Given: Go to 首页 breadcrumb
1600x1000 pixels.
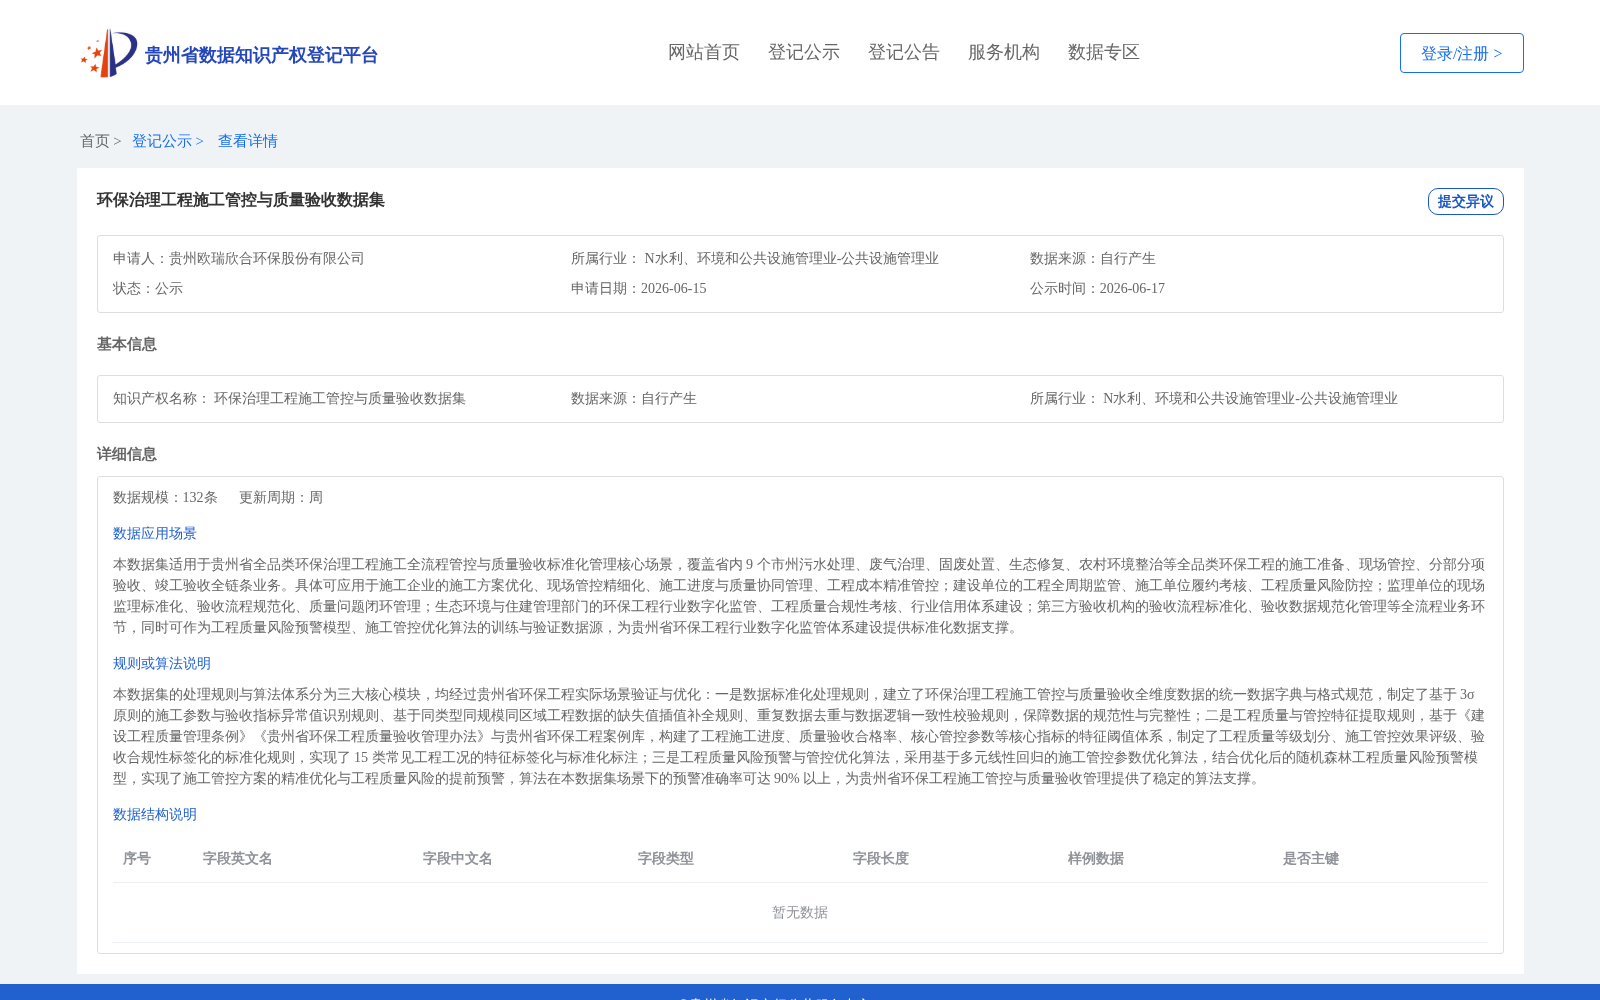Looking at the screenshot, I should coord(95,141).
